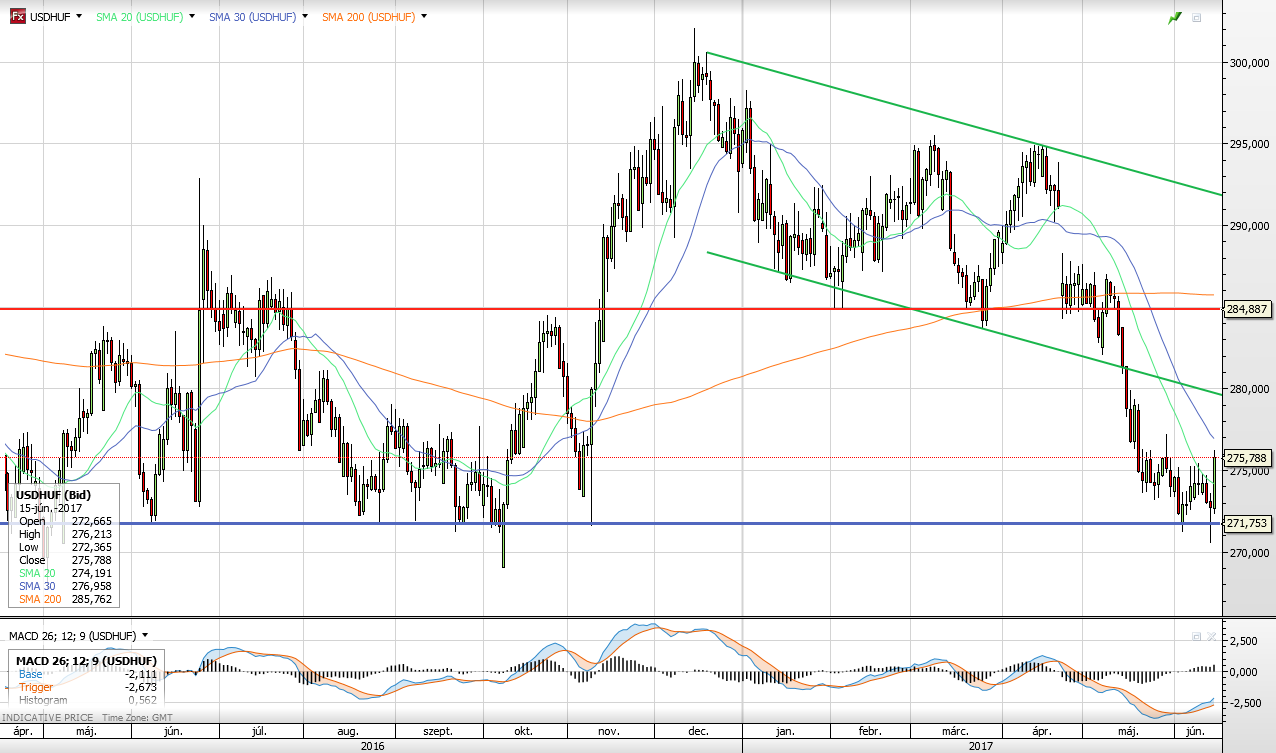Click the 2016 year label on time axis
1276x753 pixels.
372,746
